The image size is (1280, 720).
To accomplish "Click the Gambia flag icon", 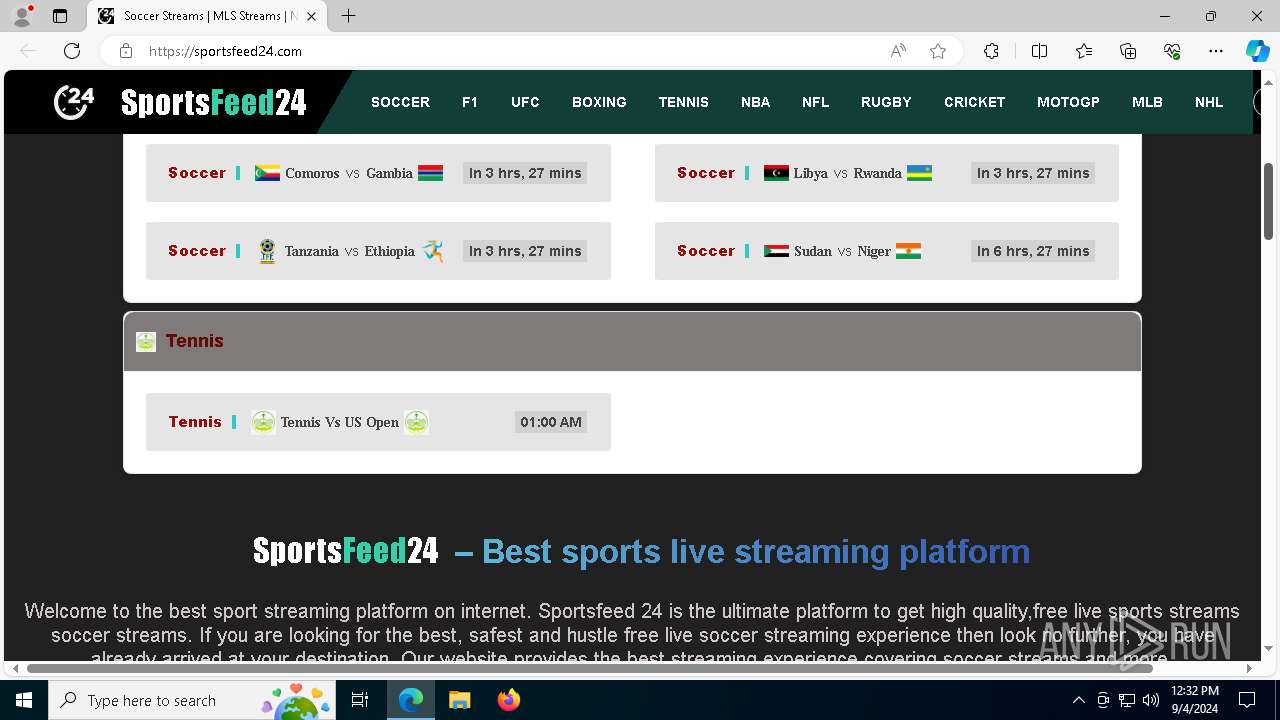I will pyautogui.click(x=431, y=173).
